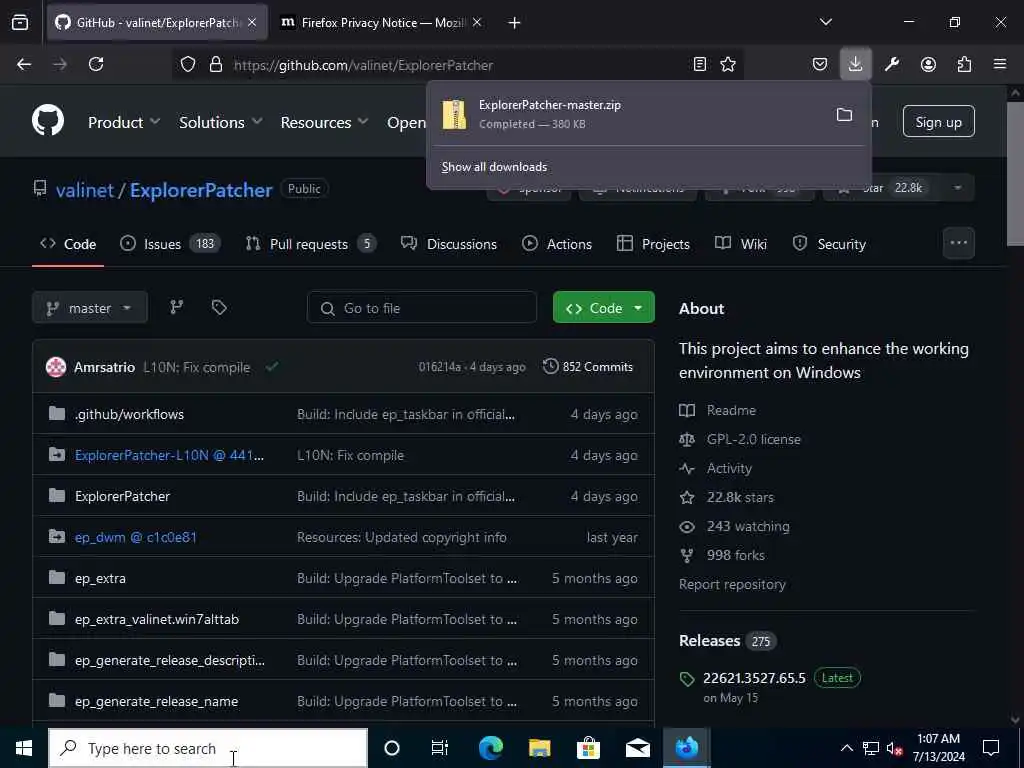Open the Security tab
Image resolution: width=1024 pixels, height=768 pixels.
click(829, 244)
